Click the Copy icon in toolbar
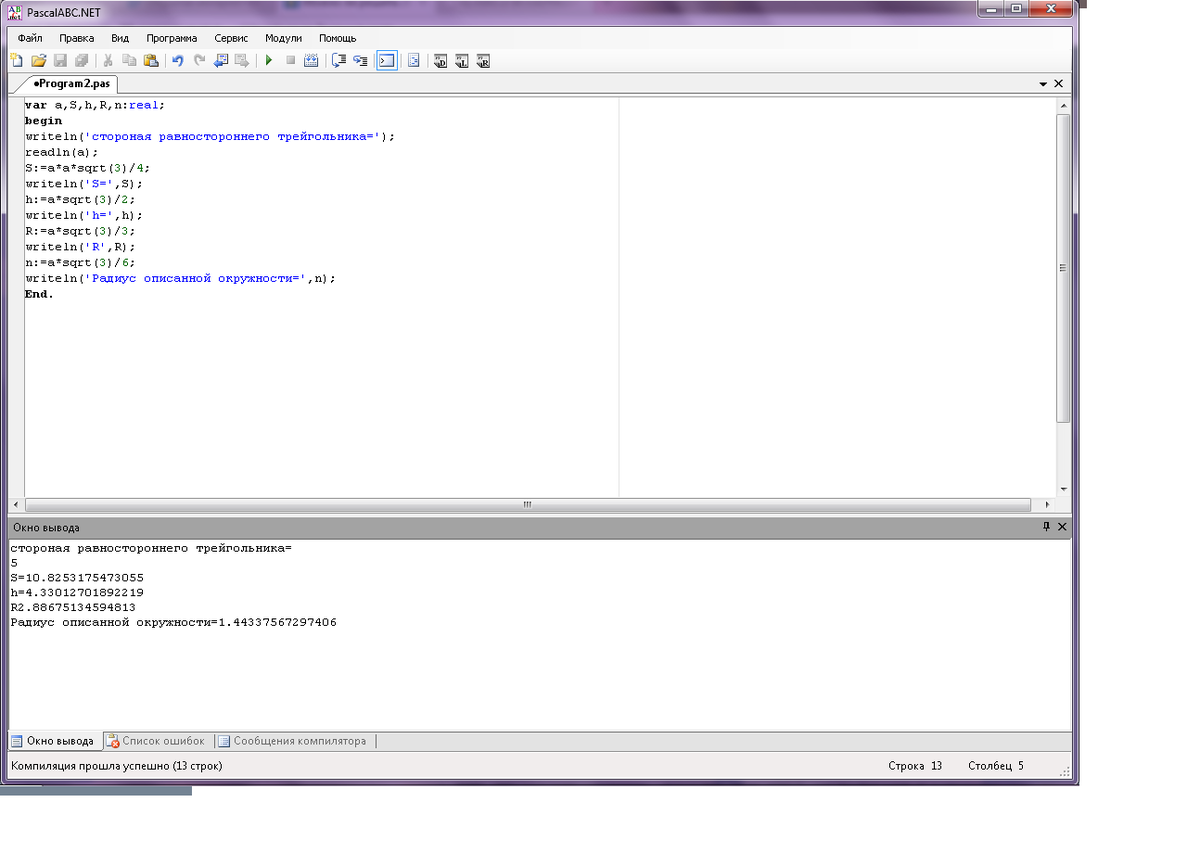 (x=130, y=61)
